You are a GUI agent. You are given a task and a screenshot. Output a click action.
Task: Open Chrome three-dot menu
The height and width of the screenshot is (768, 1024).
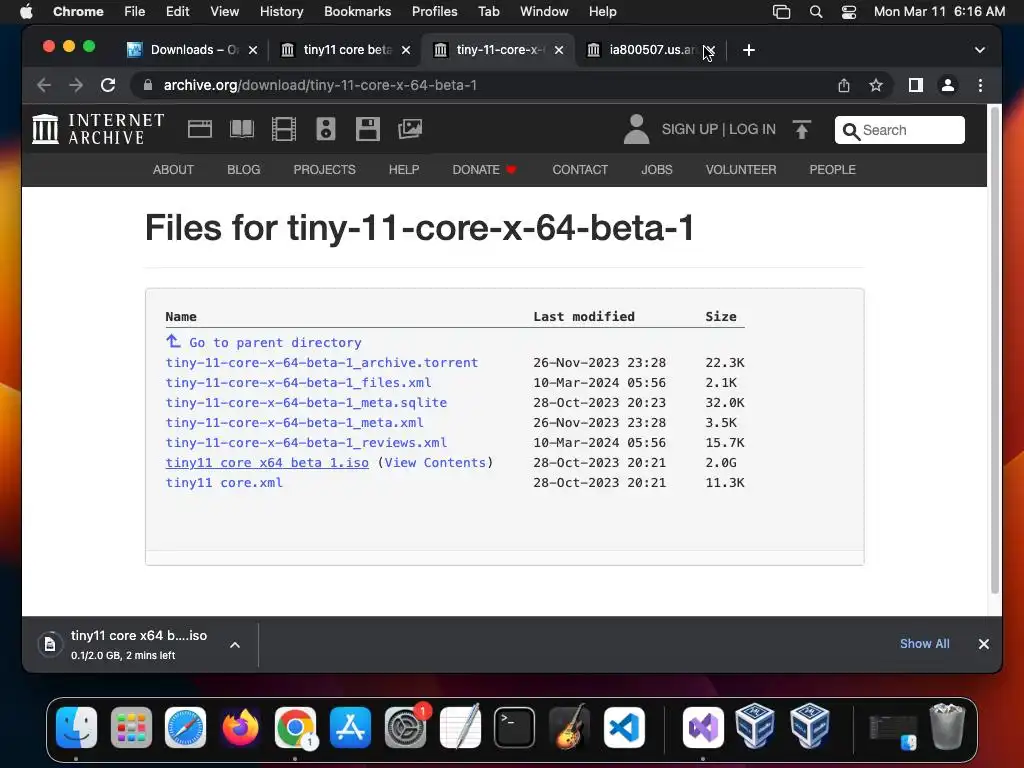tap(980, 86)
